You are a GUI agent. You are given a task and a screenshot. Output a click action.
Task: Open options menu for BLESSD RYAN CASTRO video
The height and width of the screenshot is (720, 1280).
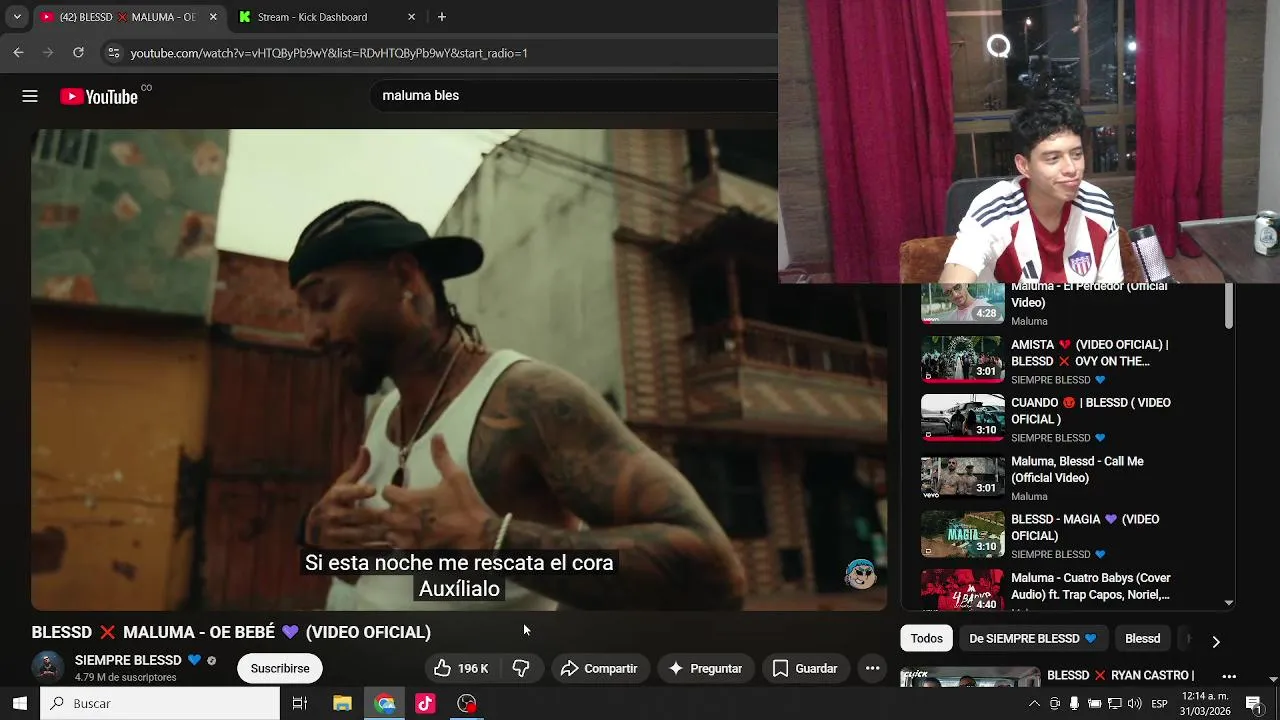click(x=1229, y=676)
